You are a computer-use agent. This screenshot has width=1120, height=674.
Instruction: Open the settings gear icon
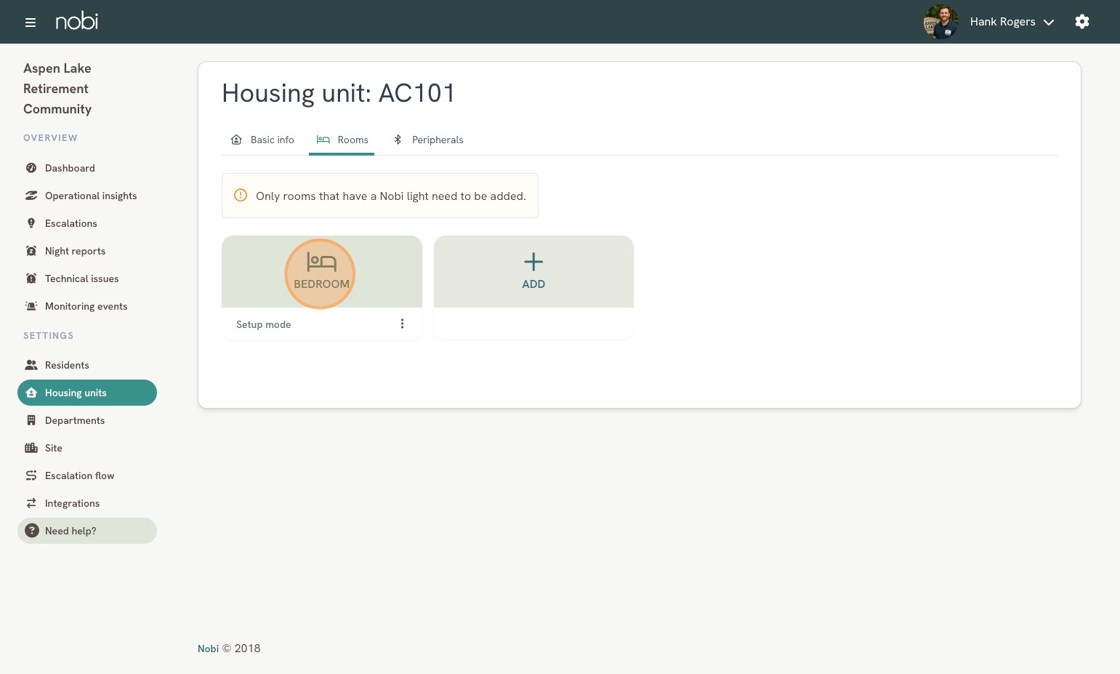tap(1082, 21)
